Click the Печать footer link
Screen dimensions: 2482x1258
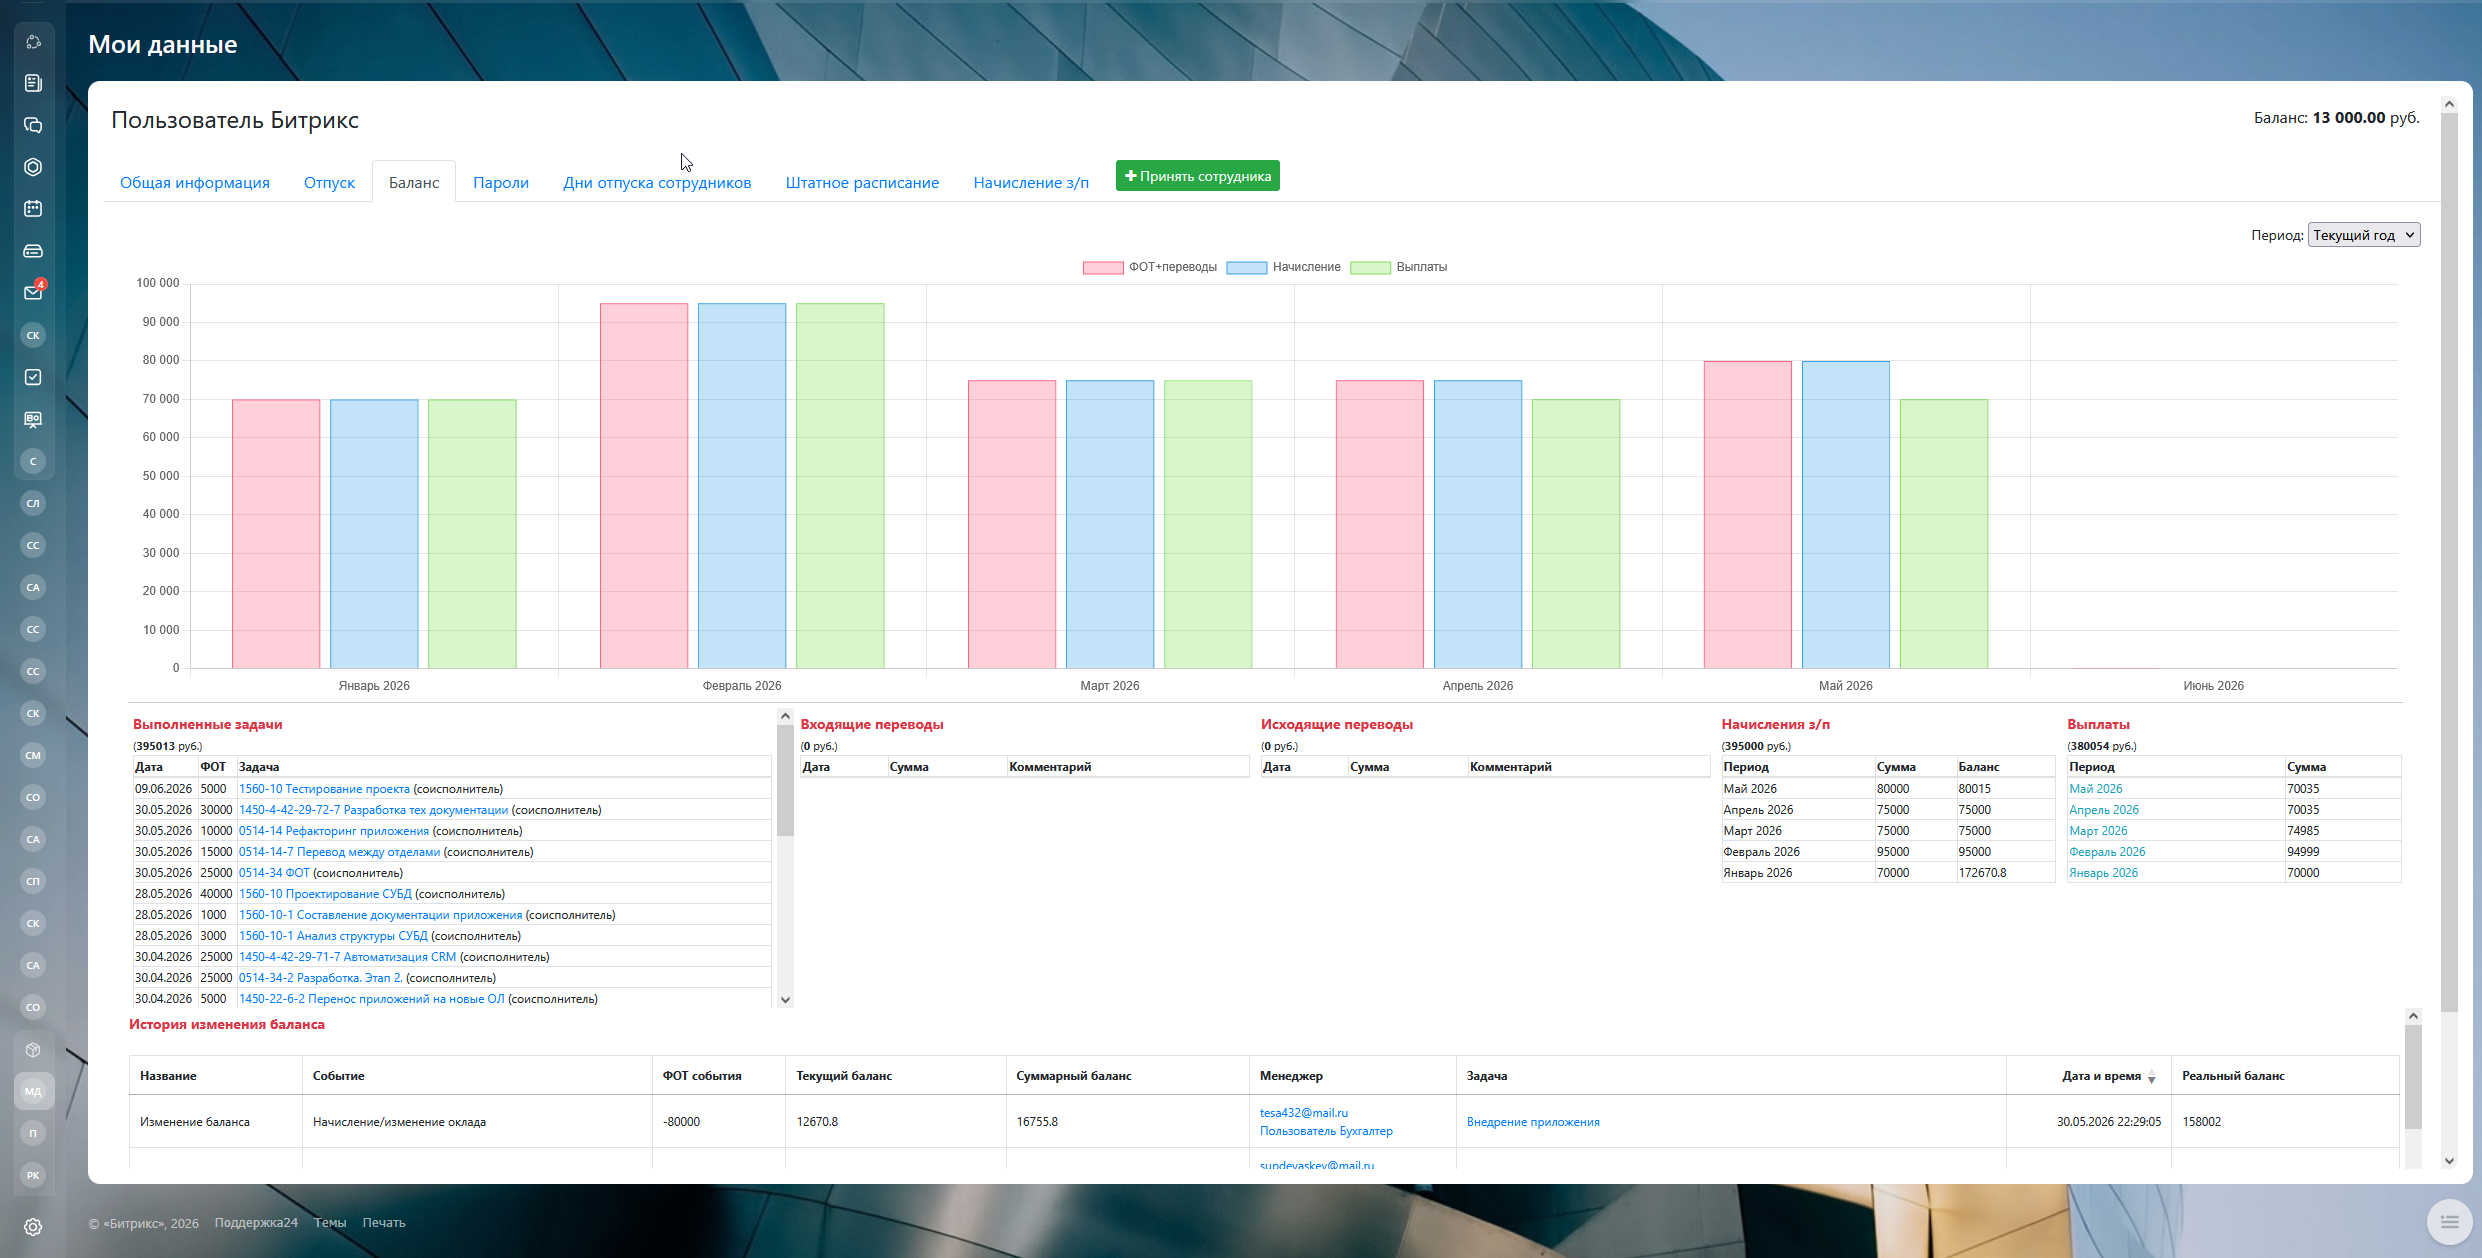click(384, 1223)
